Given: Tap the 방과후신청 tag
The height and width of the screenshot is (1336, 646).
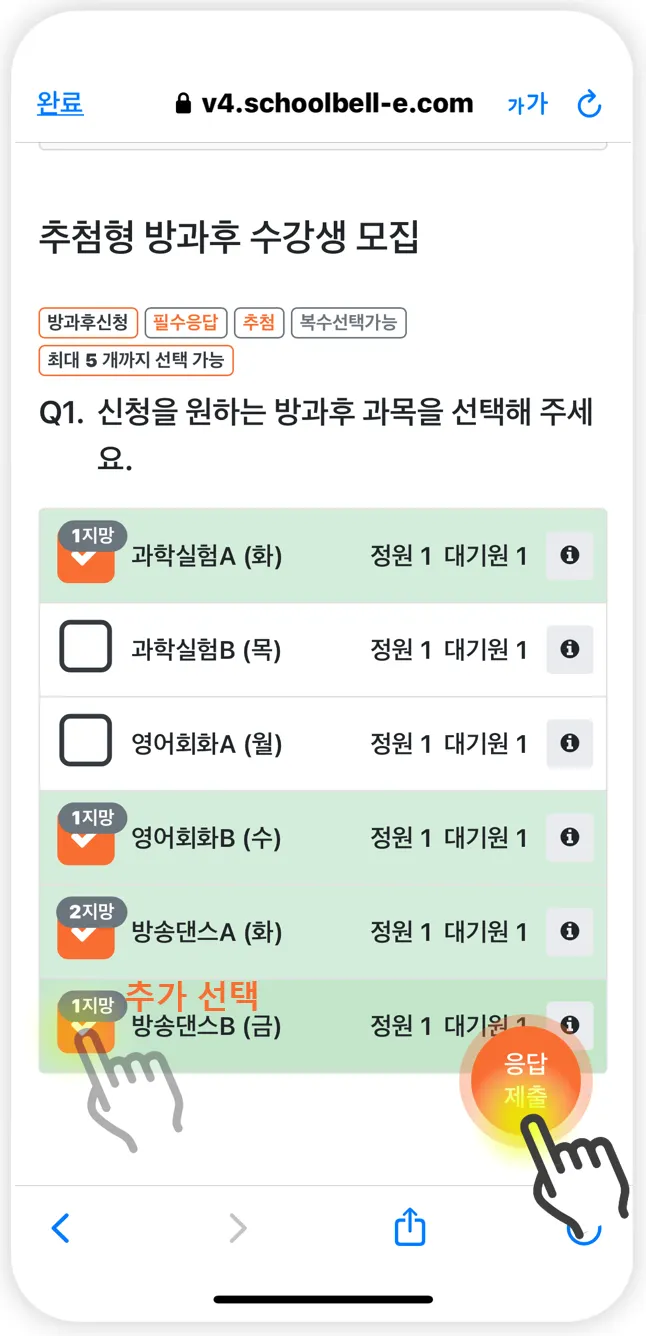Looking at the screenshot, I should coord(88,322).
